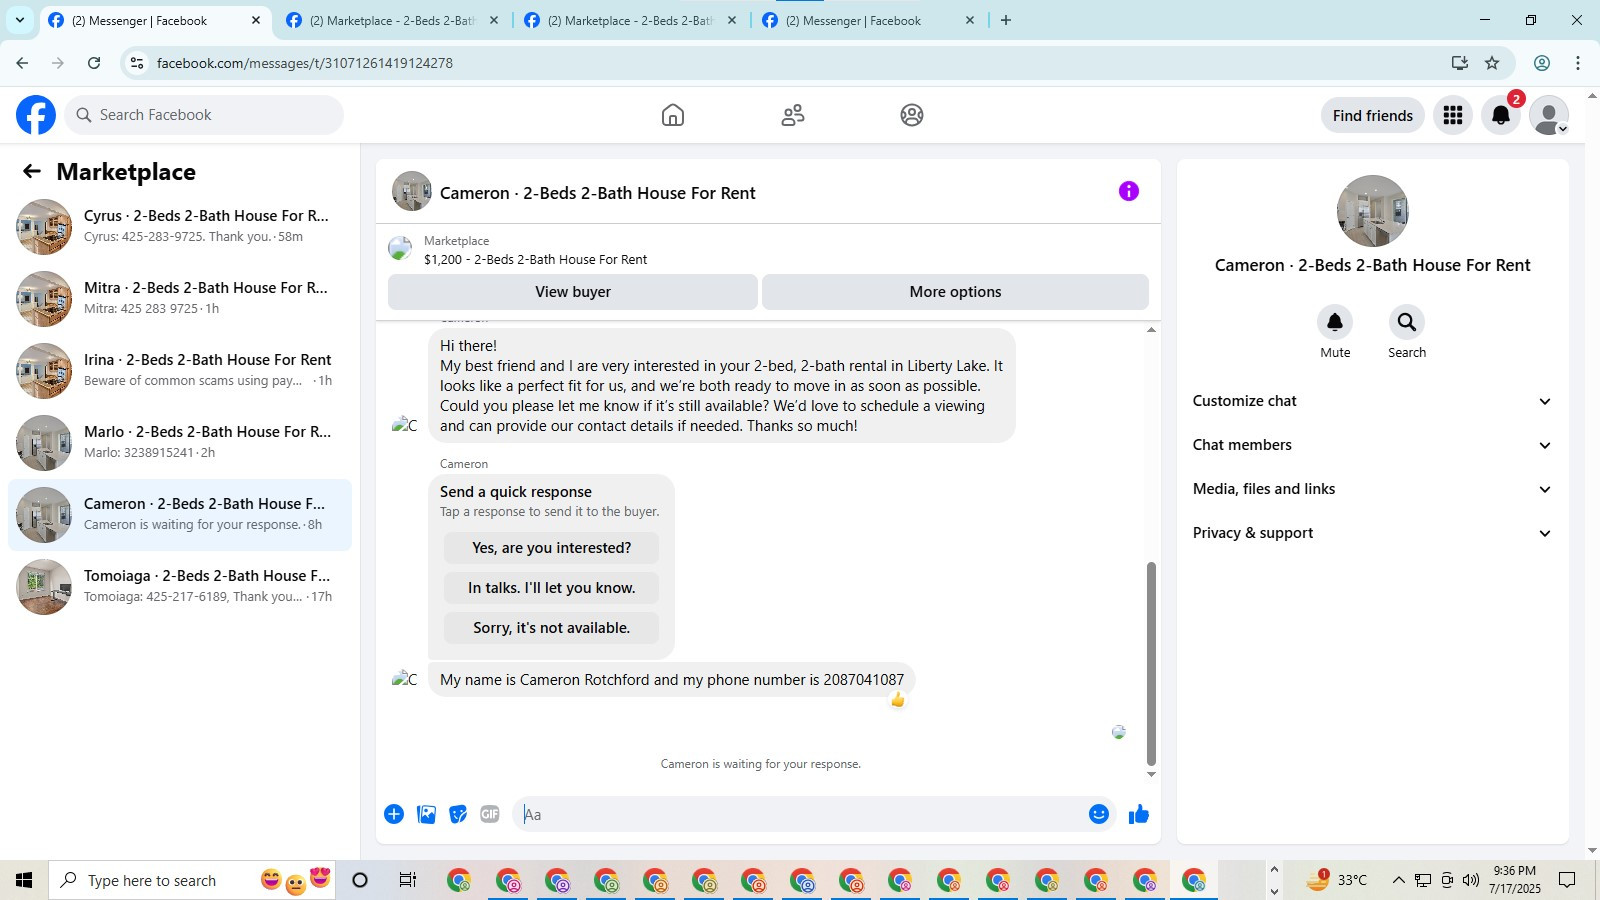Viewport: 1600px width, 900px height.
Task: Open the Facebook menu grid icon
Action: 1453,115
